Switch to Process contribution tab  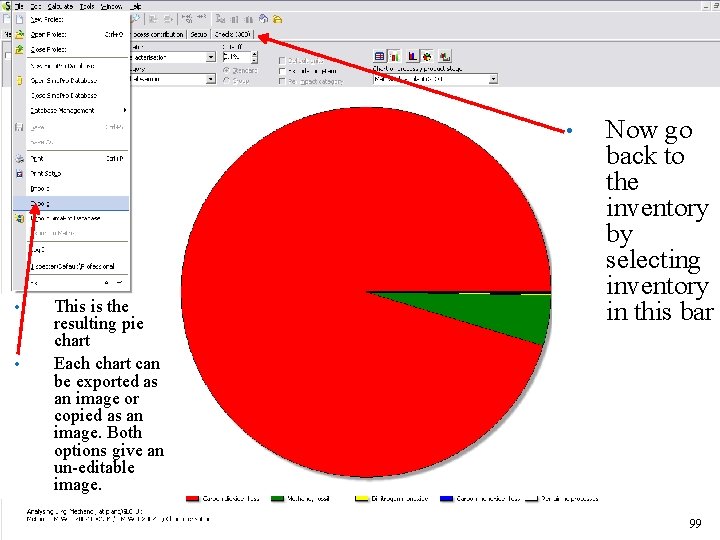pos(158,34)
